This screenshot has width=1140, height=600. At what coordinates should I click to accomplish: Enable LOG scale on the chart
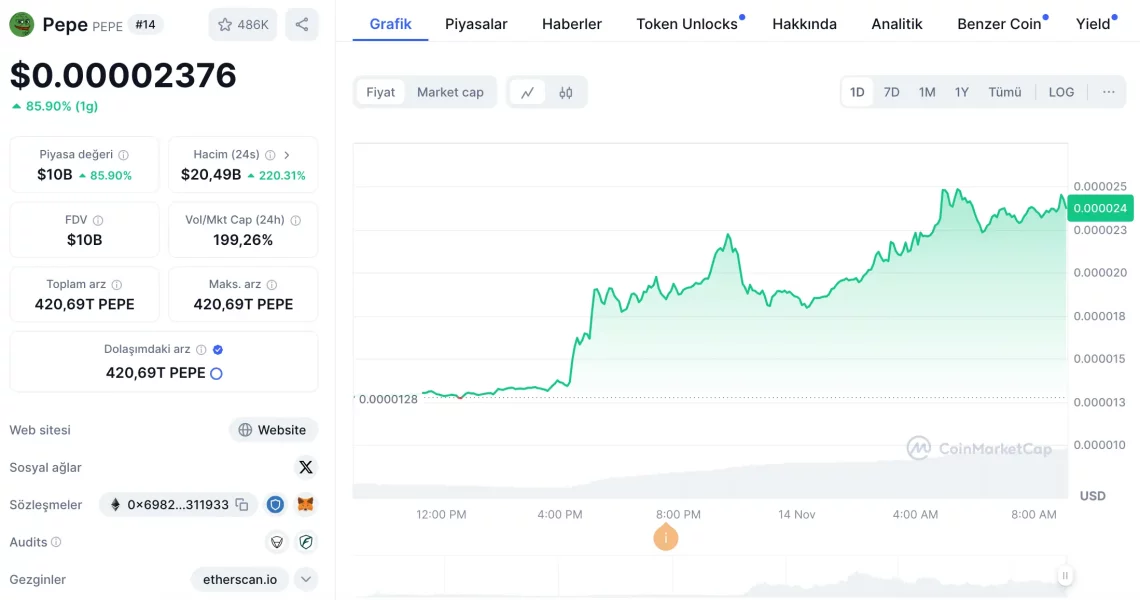click(x=1060, y=91)
